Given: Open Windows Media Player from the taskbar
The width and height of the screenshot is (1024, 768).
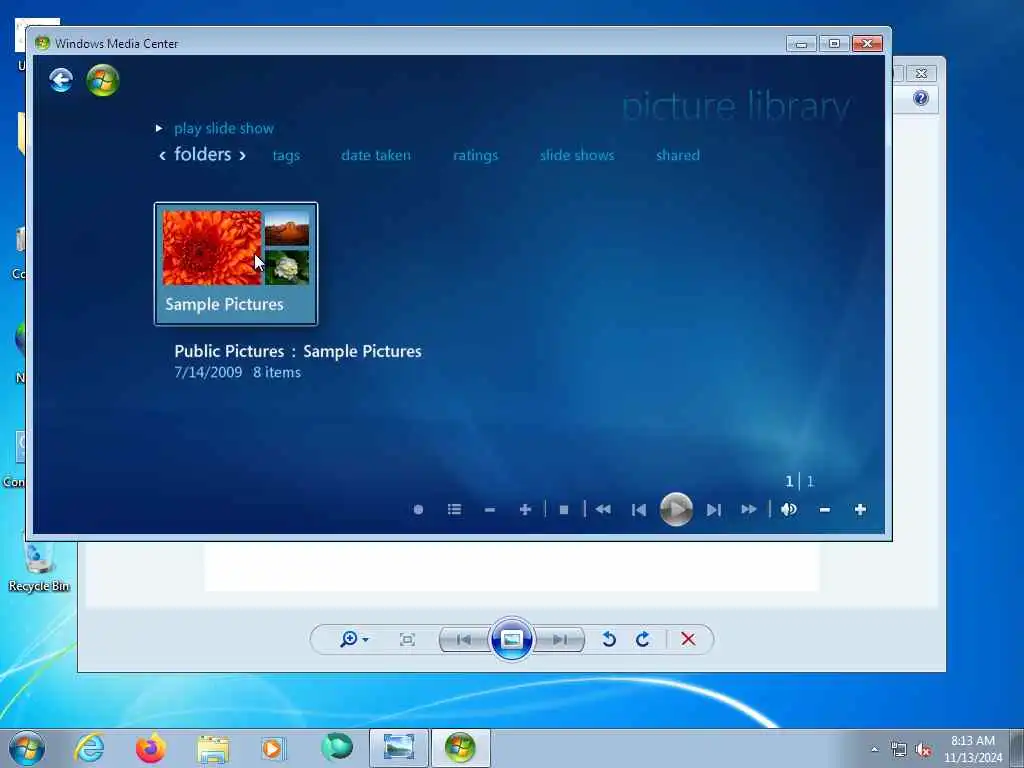Looking at the screenshot, I should [x=273, y=748].
